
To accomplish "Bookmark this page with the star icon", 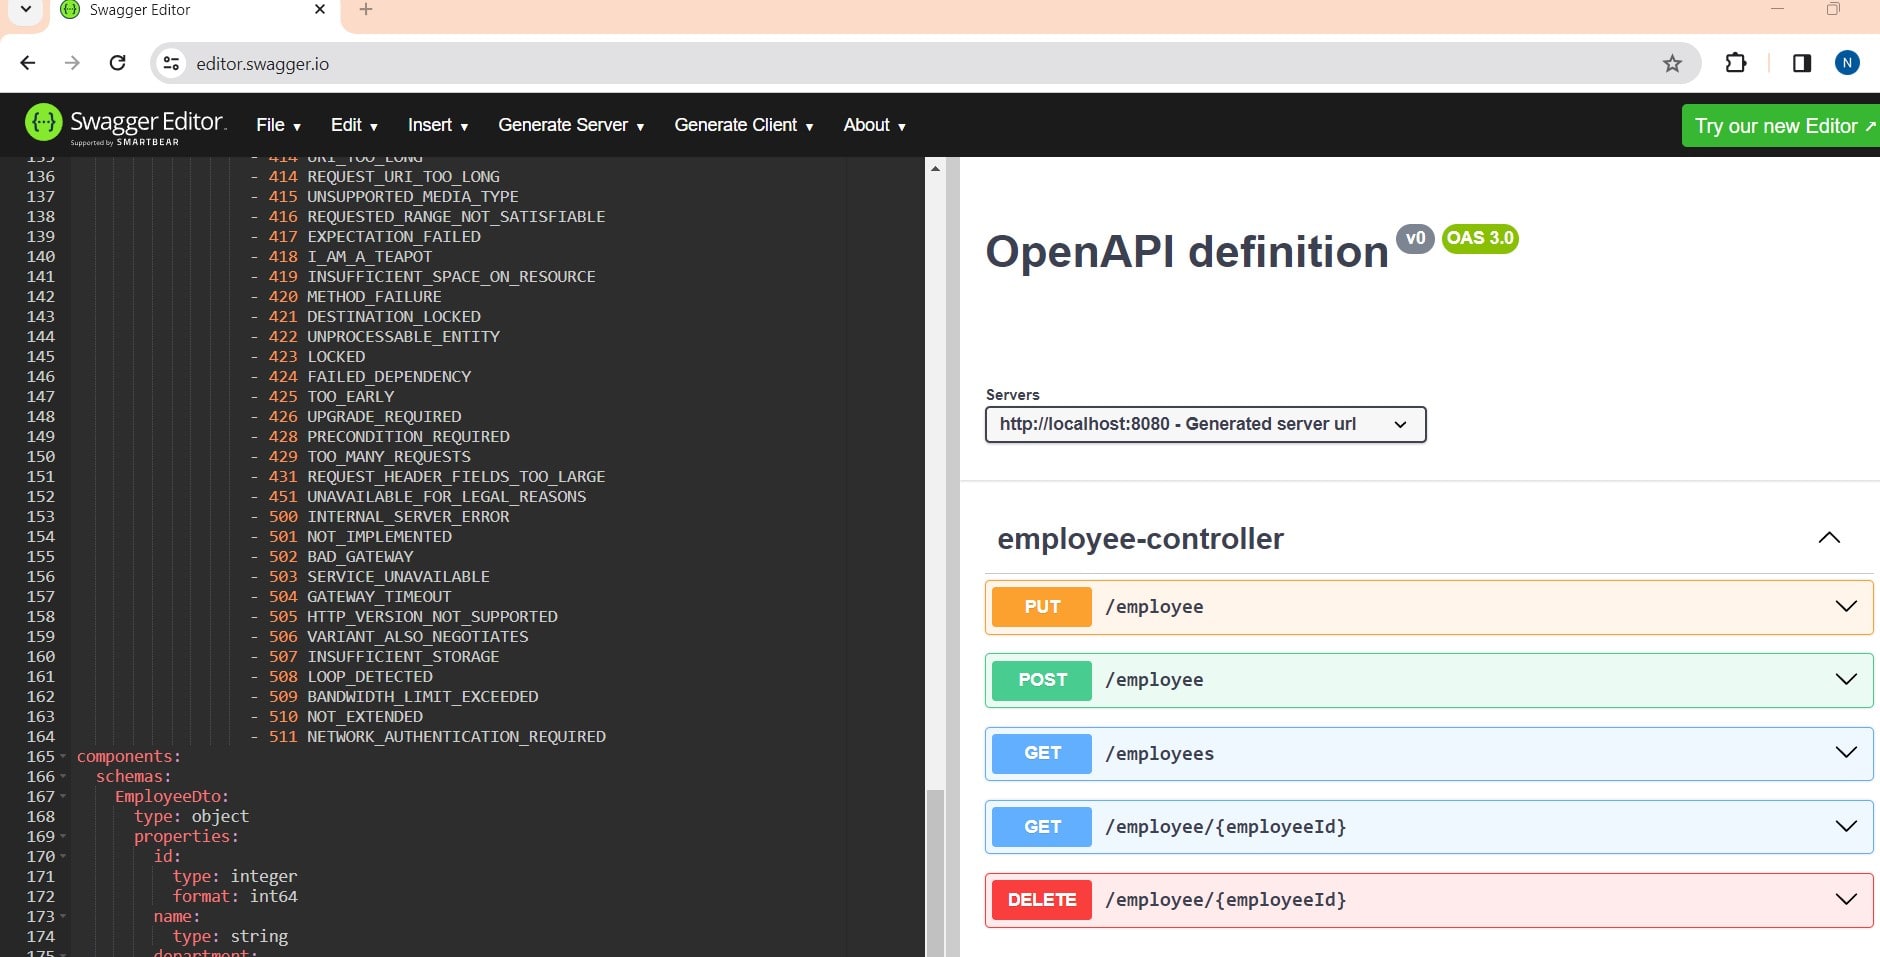I will point(1672,64).
